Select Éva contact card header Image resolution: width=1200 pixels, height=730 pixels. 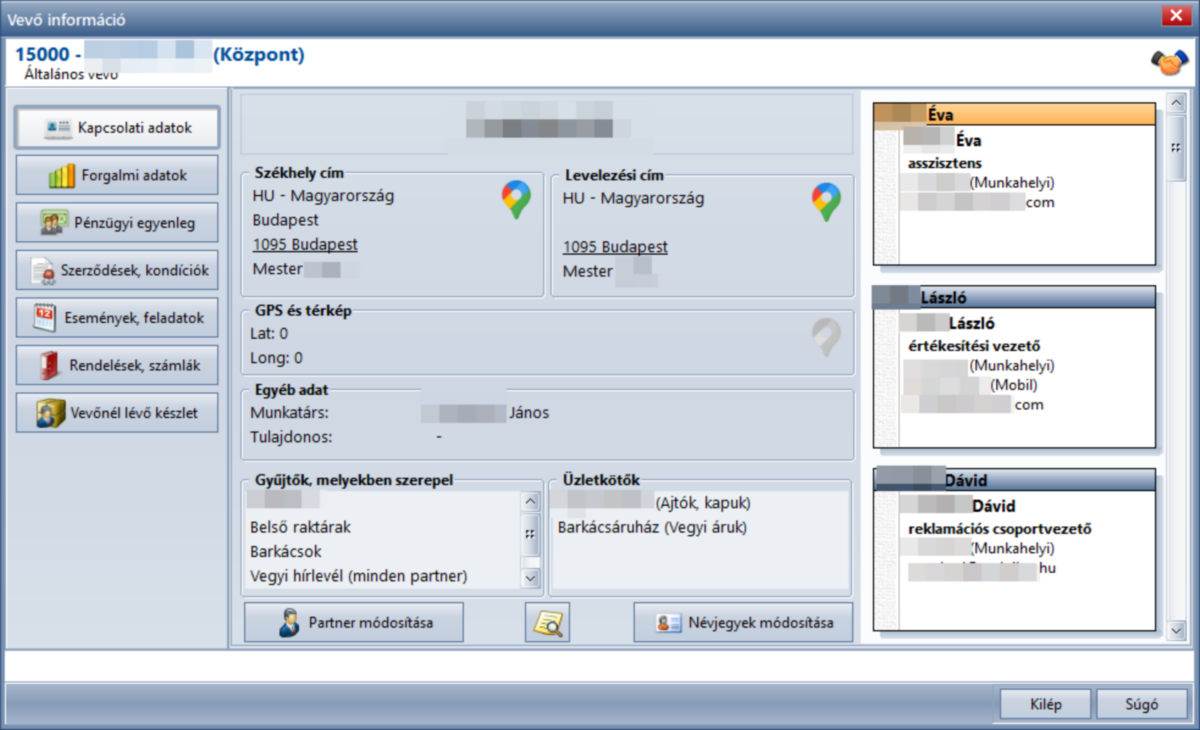(1014, 115)
